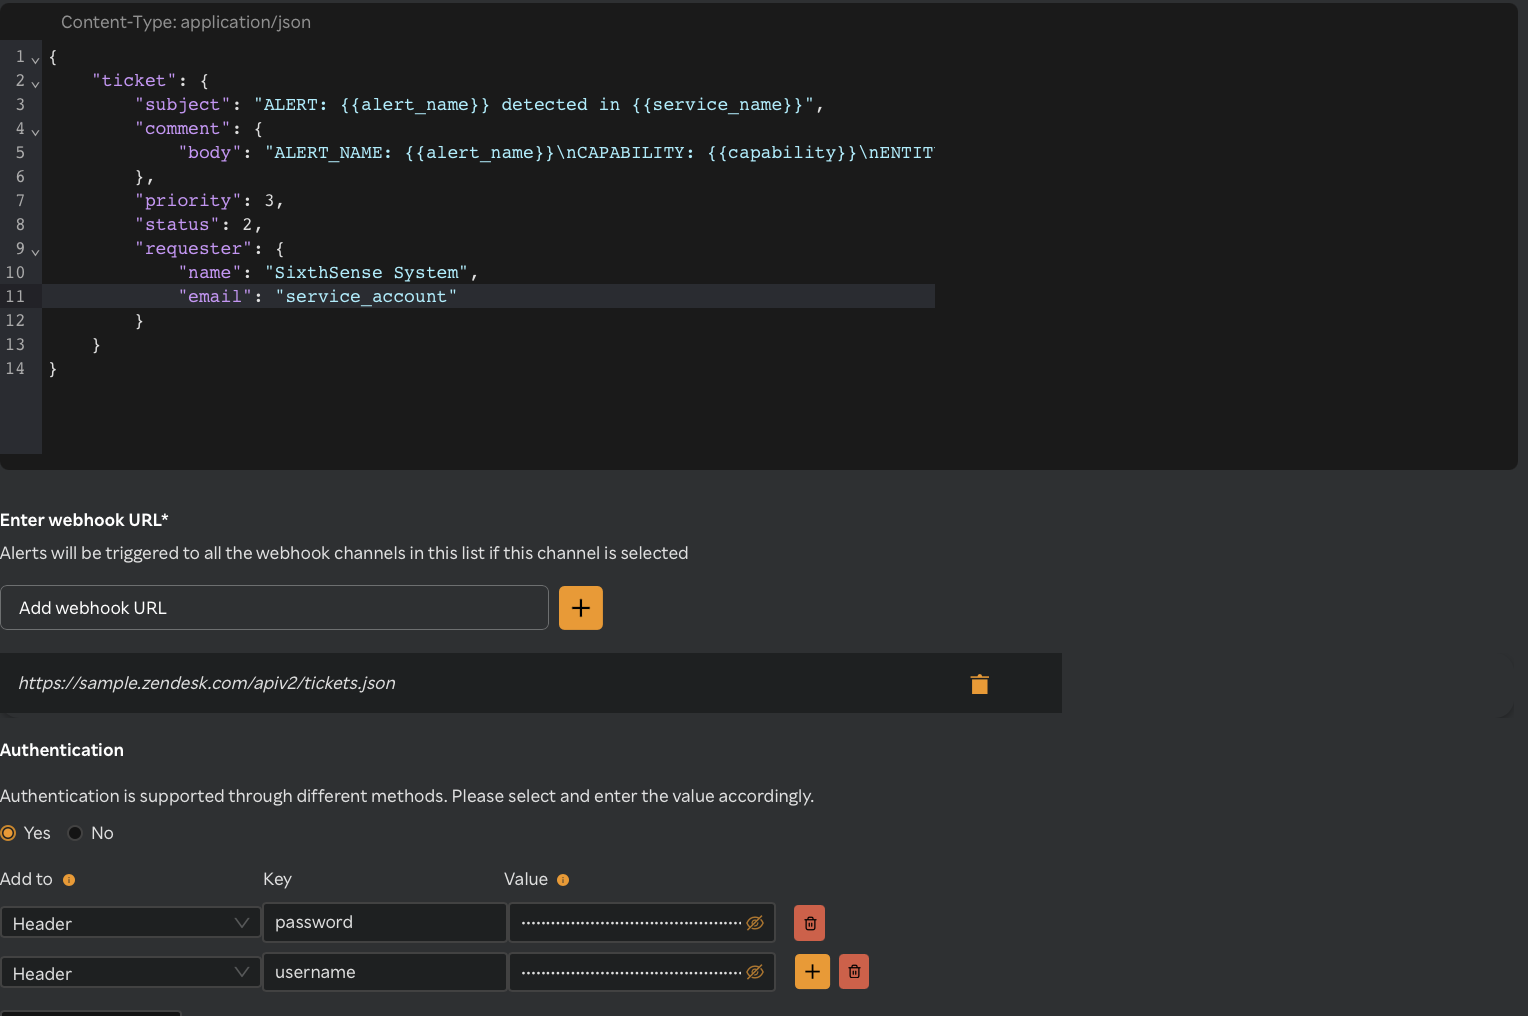The image size is (1528, 1016).
Task: Add another authentication header row
Action: [812, 971]
